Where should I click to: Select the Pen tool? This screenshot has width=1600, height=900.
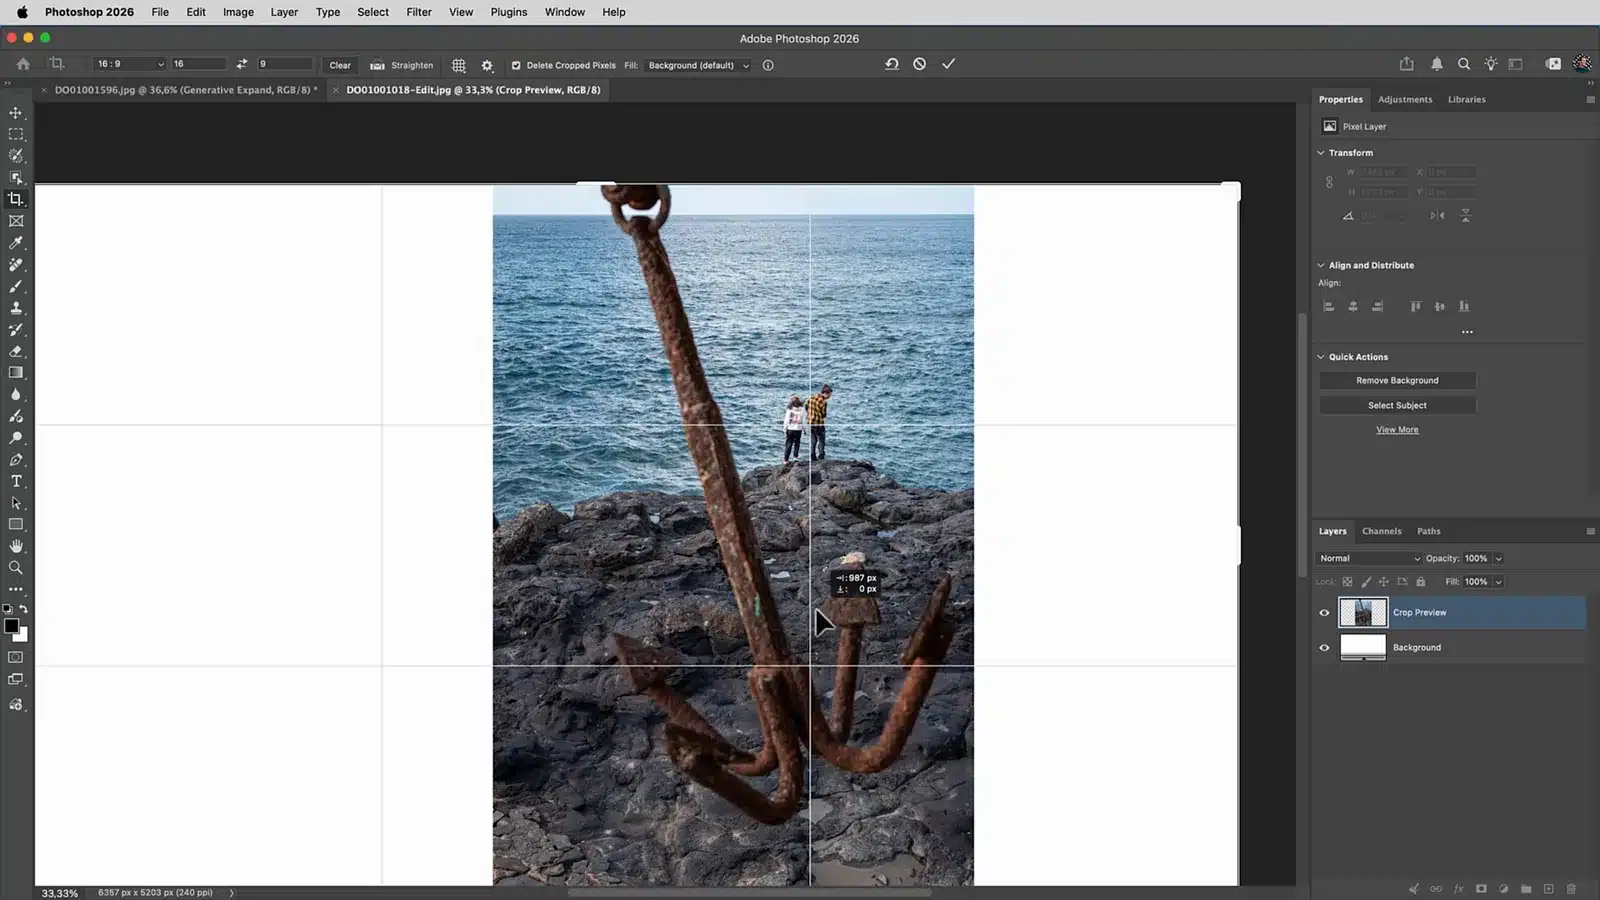pyautogui.click(x=16, y=460)
